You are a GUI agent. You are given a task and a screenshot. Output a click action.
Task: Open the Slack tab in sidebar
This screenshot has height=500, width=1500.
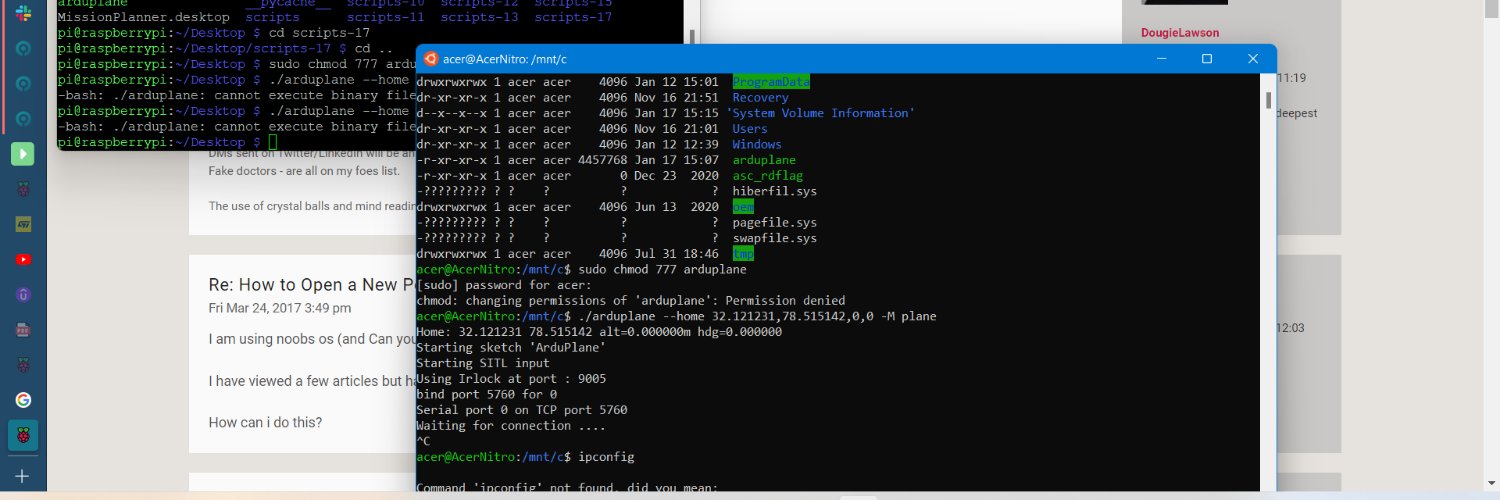pyautogui.click(x=22, y=12)
